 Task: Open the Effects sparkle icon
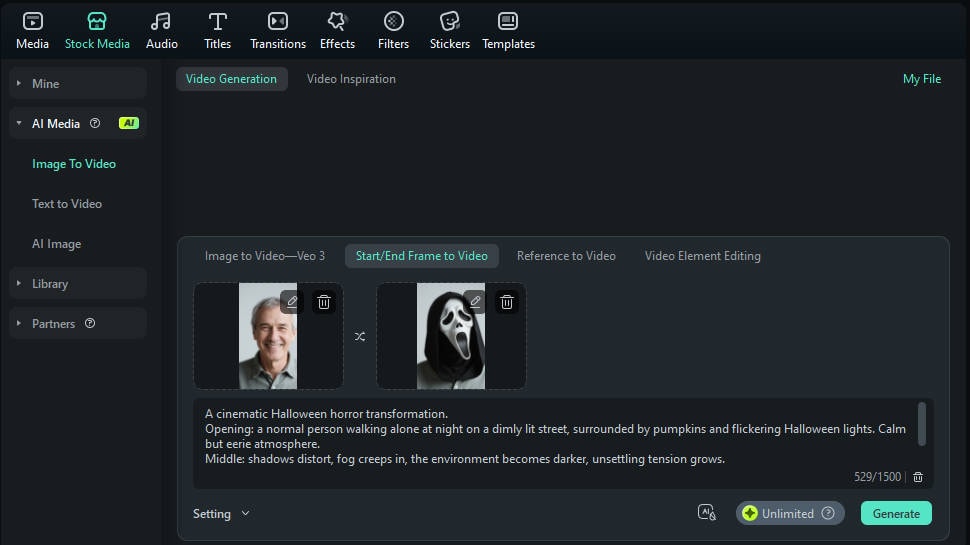(337, 22)
